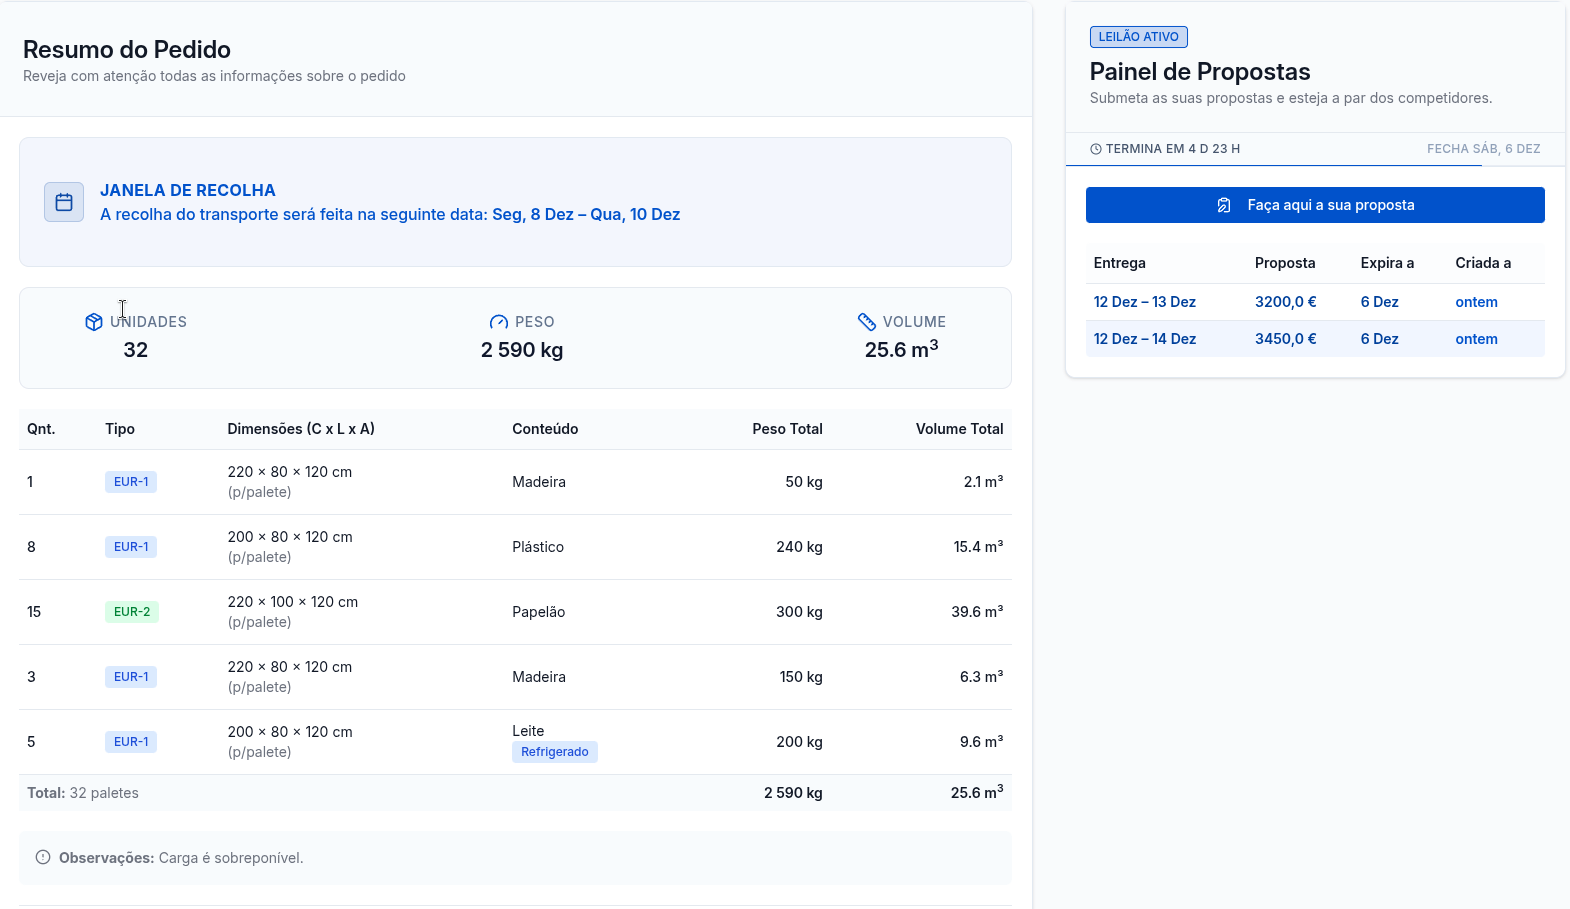Click the Proposta column header

[x=1285, y=263]
